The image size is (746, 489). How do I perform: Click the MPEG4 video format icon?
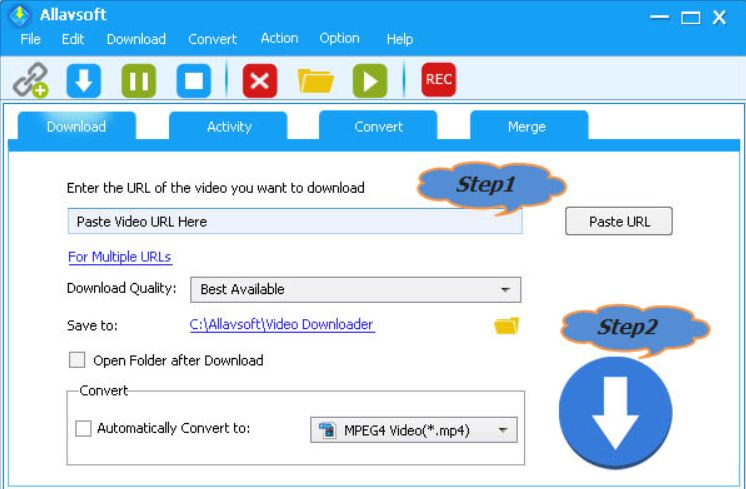point(327,430)
